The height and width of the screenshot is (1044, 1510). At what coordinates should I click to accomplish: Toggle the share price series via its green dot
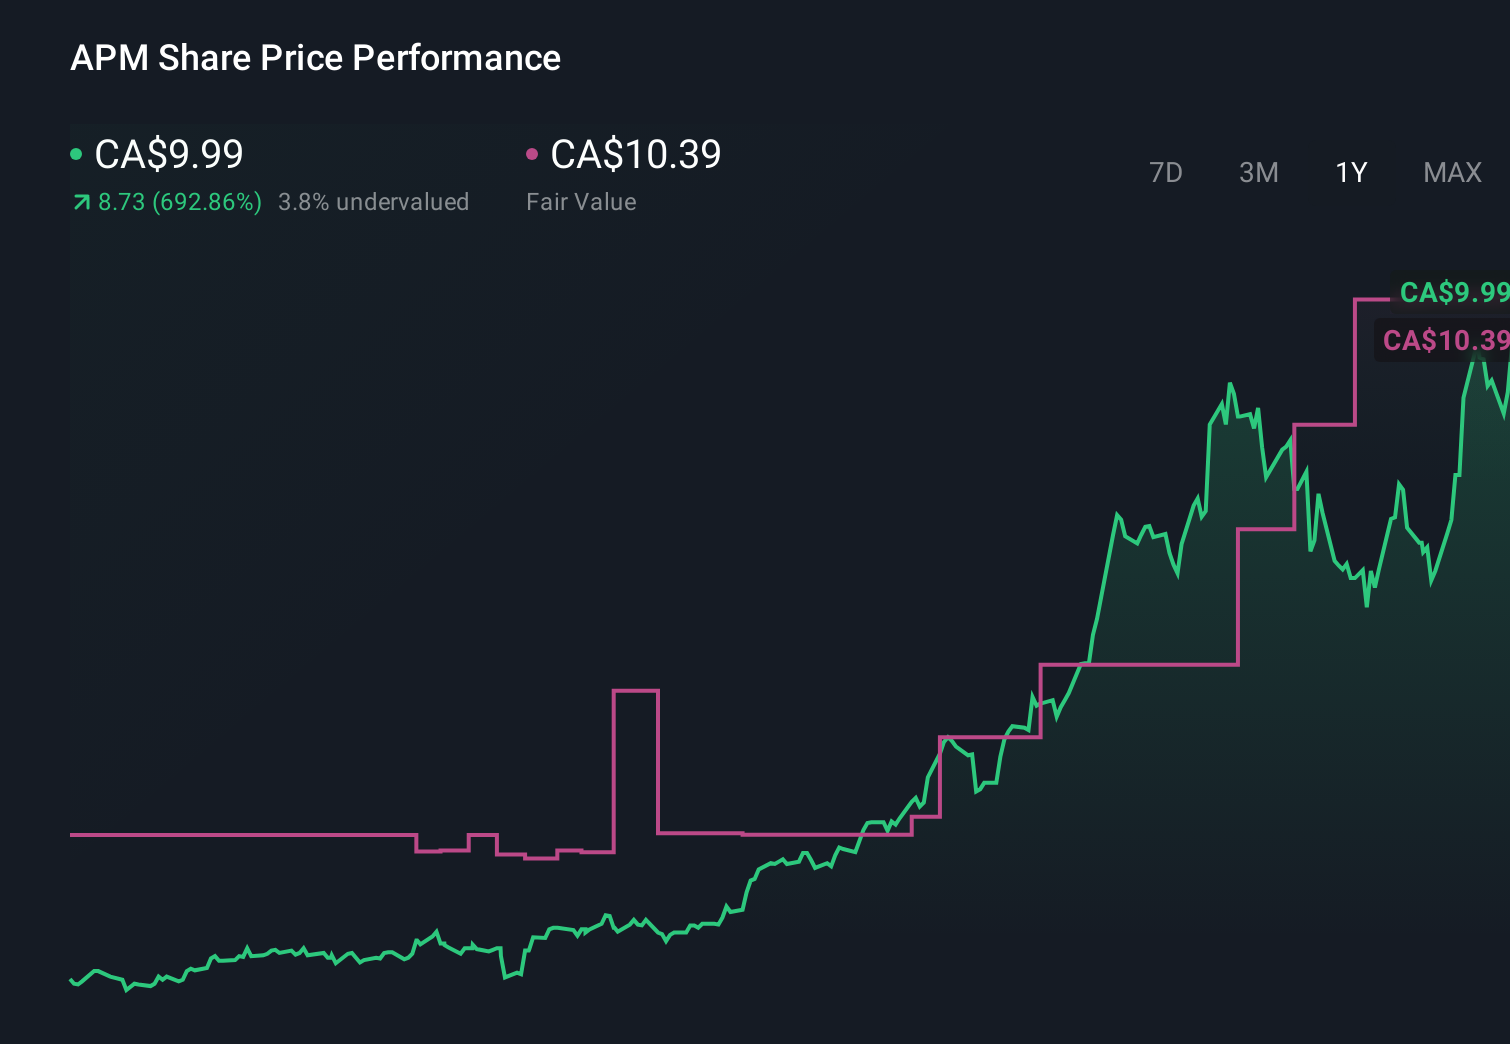point(77,153)
